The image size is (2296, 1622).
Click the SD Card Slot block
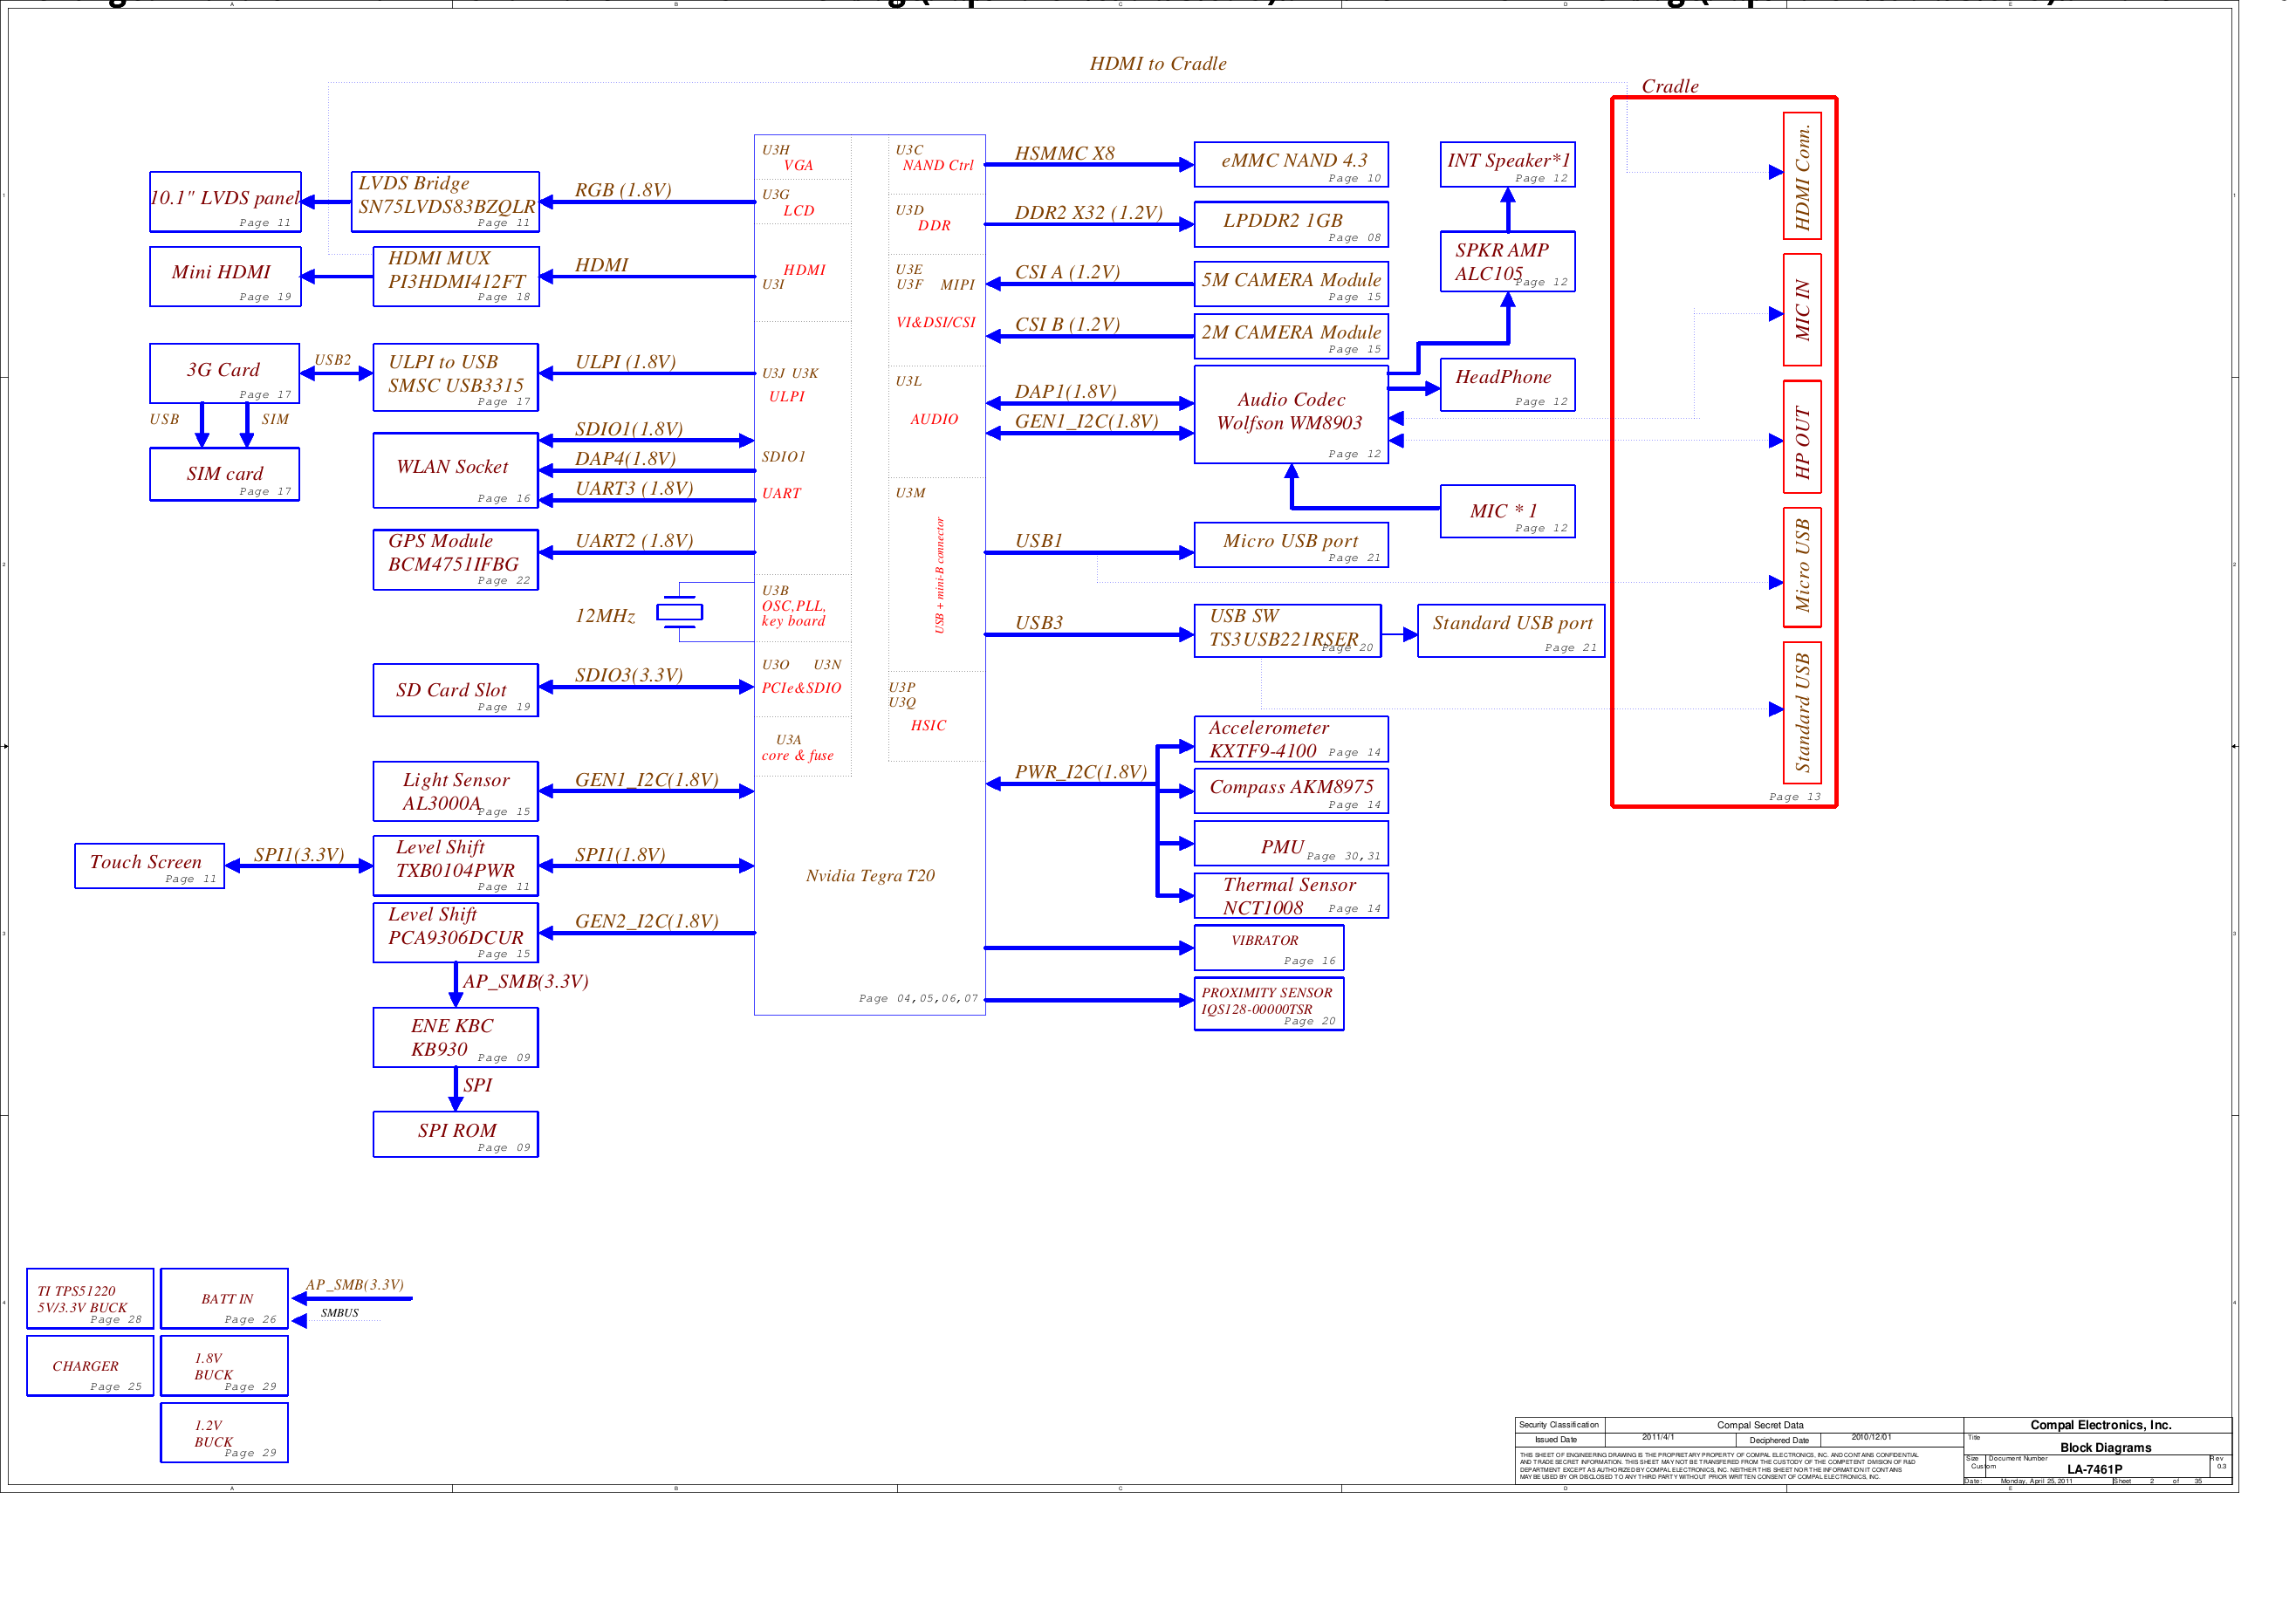click(455, 690)
